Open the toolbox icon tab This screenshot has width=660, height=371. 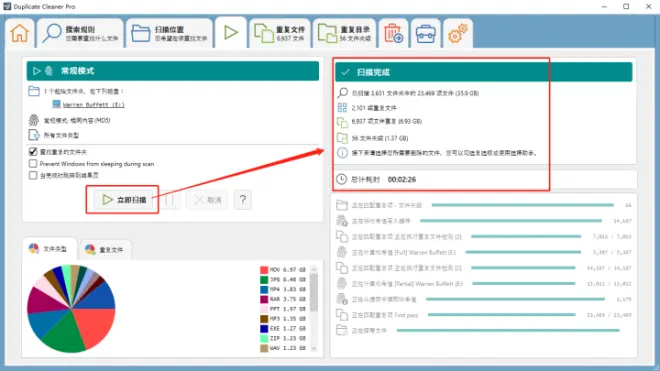[x=426, y=33]
